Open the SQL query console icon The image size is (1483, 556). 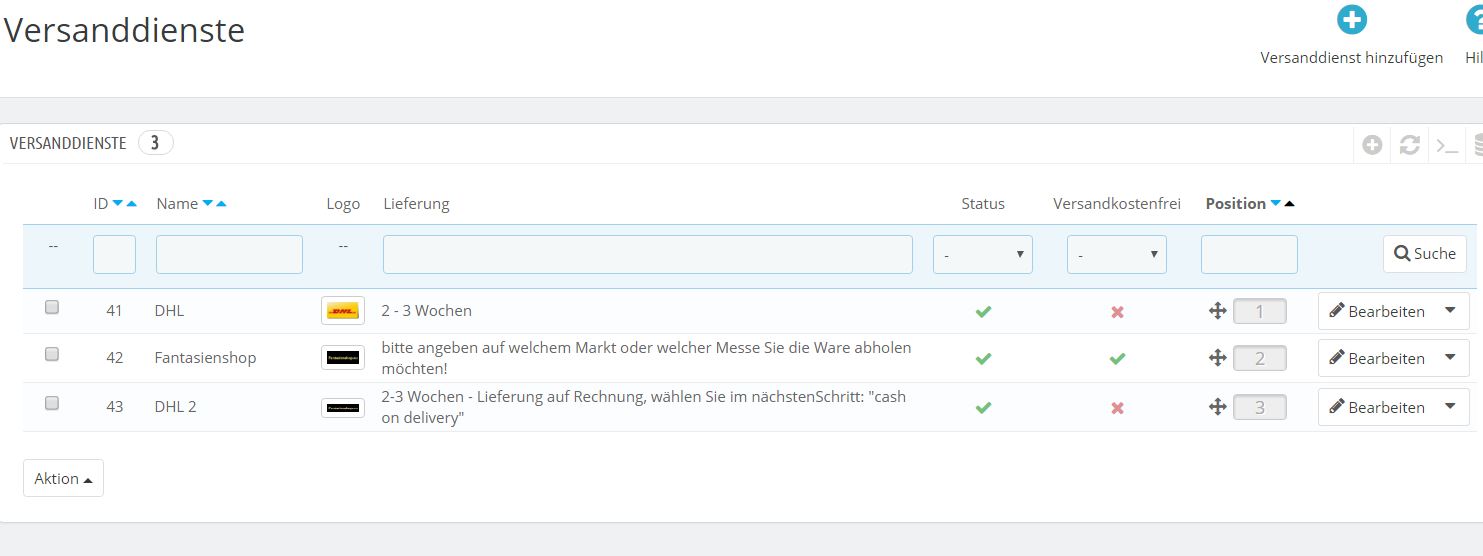tap(1447, 145)
